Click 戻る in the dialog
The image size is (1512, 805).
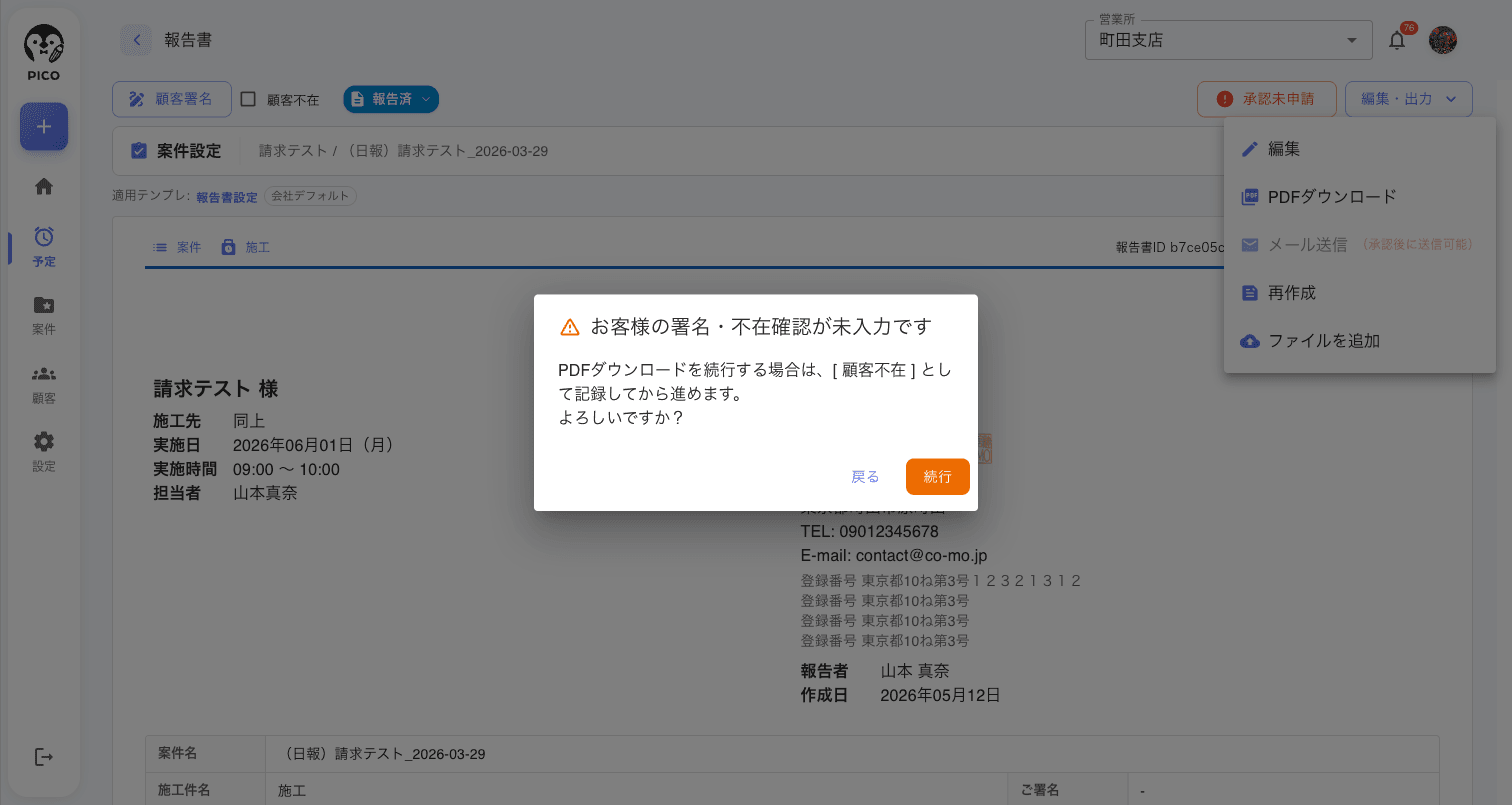click(x=865, y=477)
